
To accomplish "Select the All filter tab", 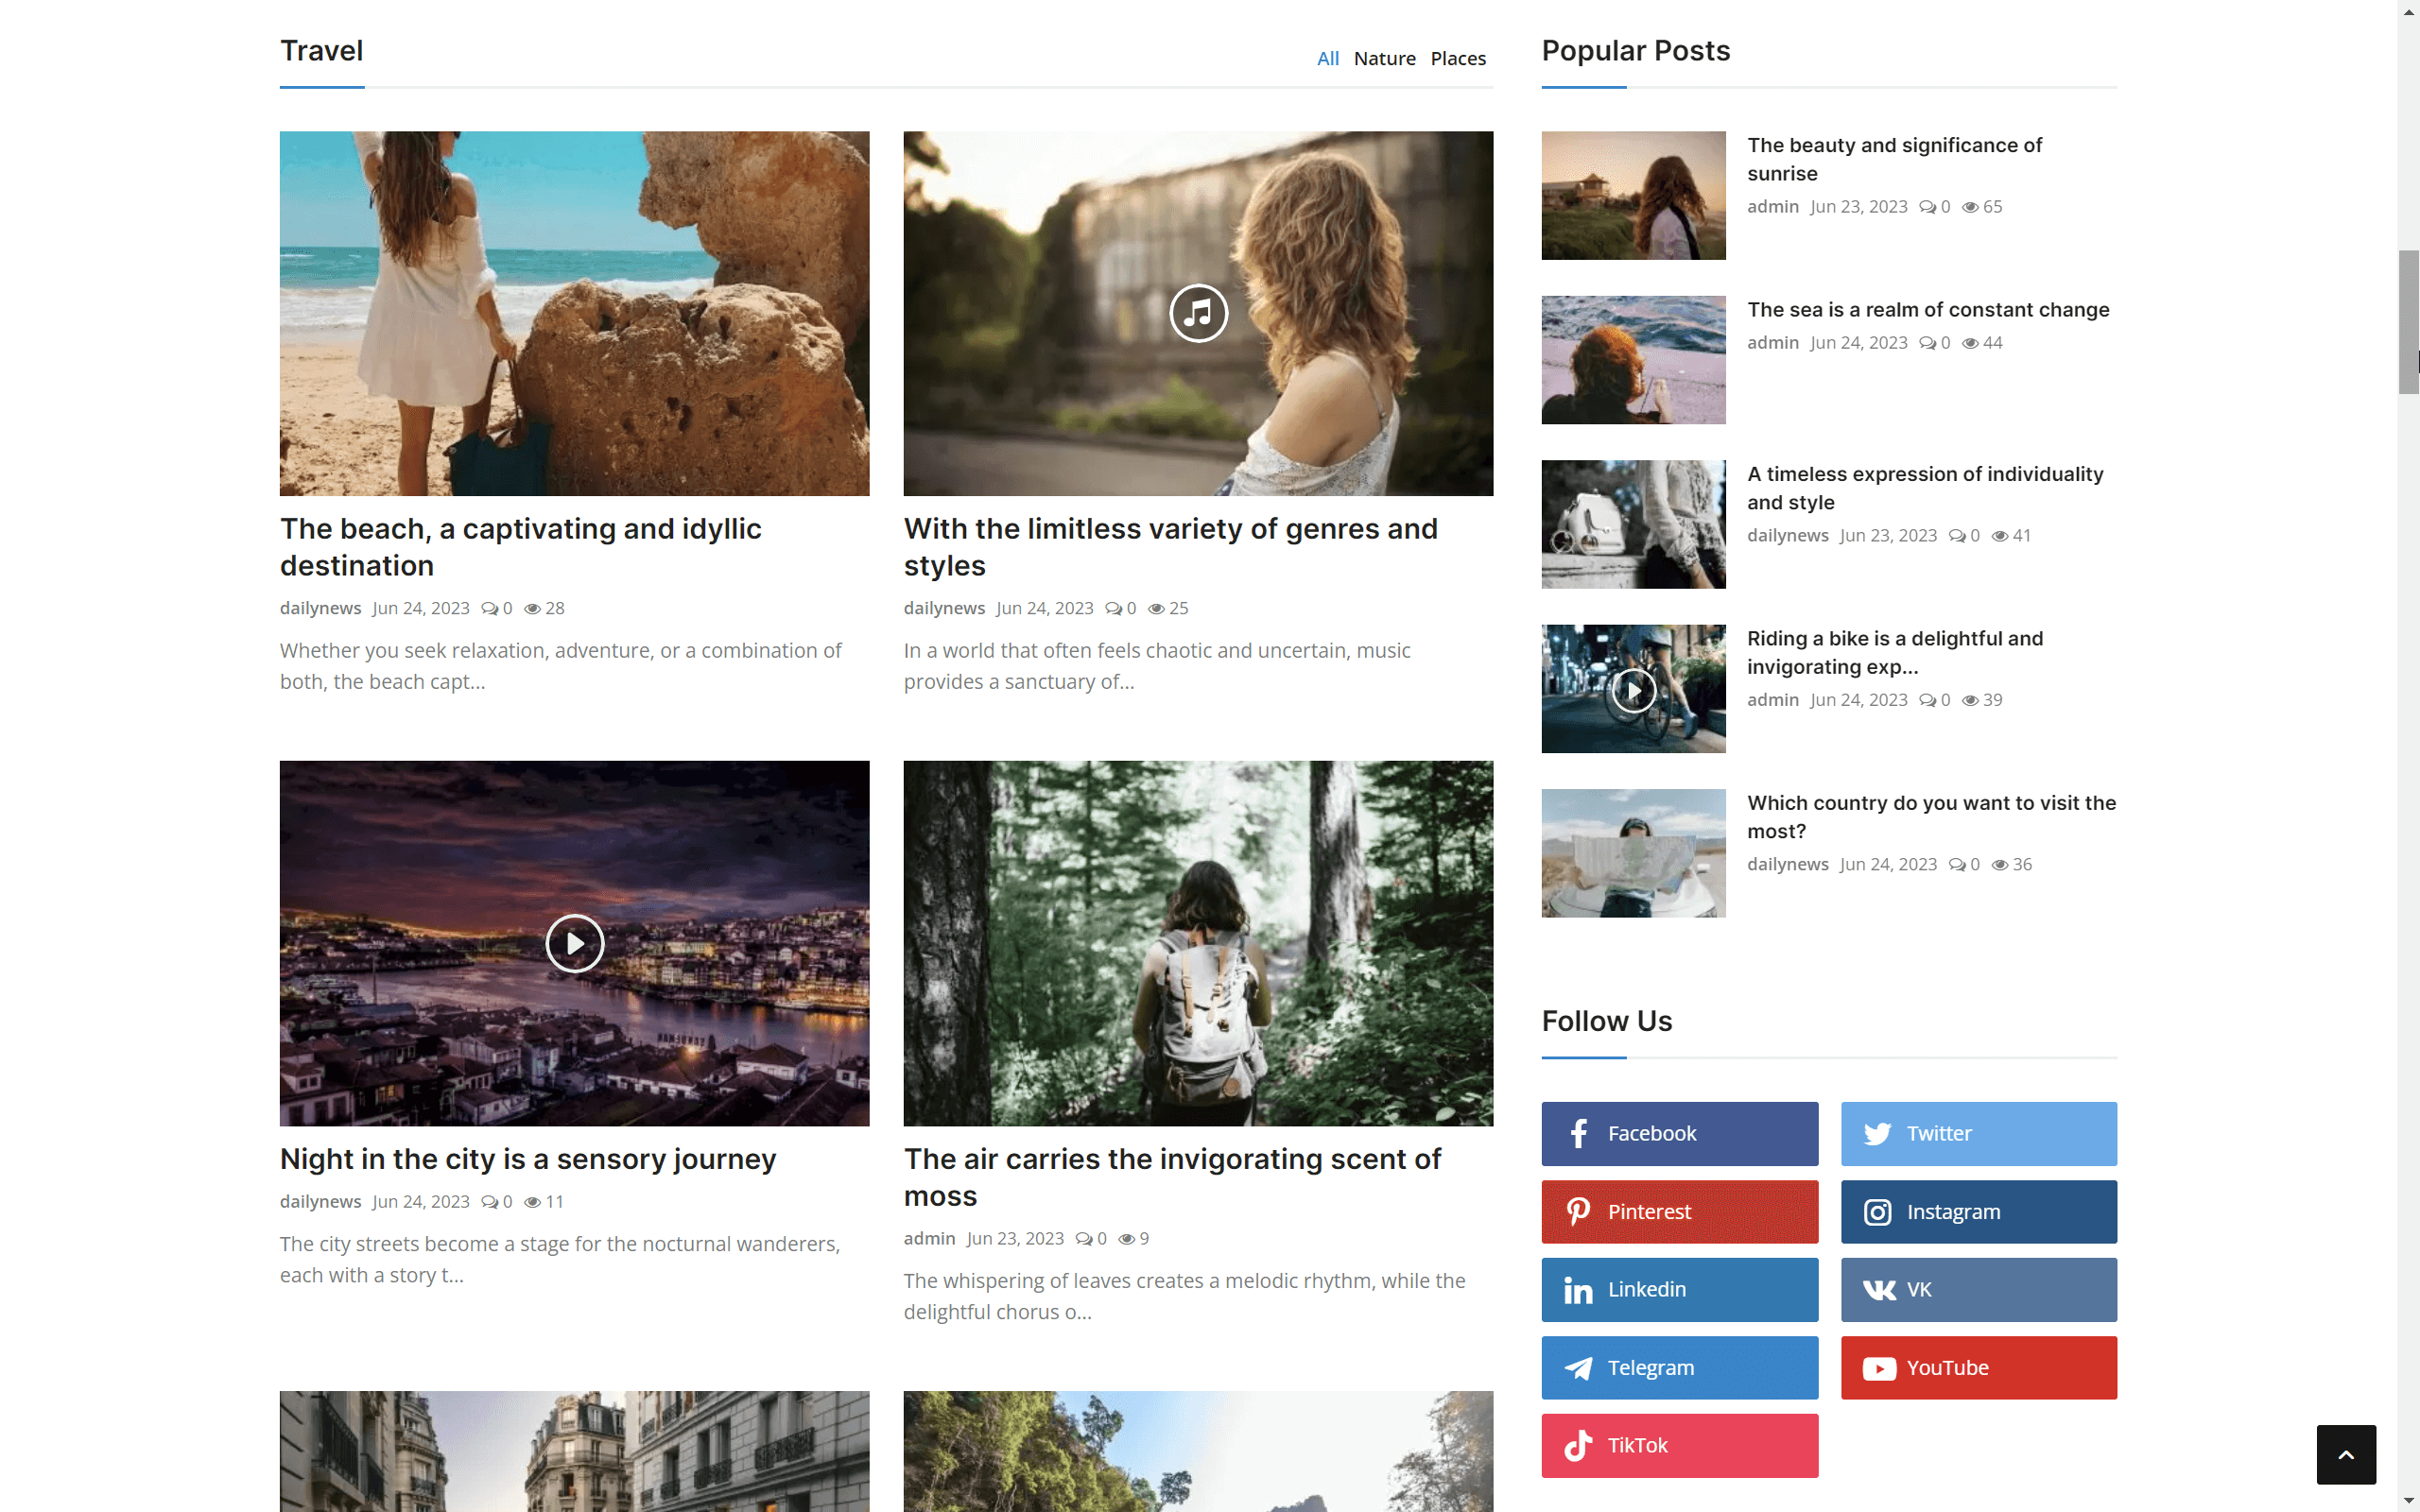I will [1327, 58].
